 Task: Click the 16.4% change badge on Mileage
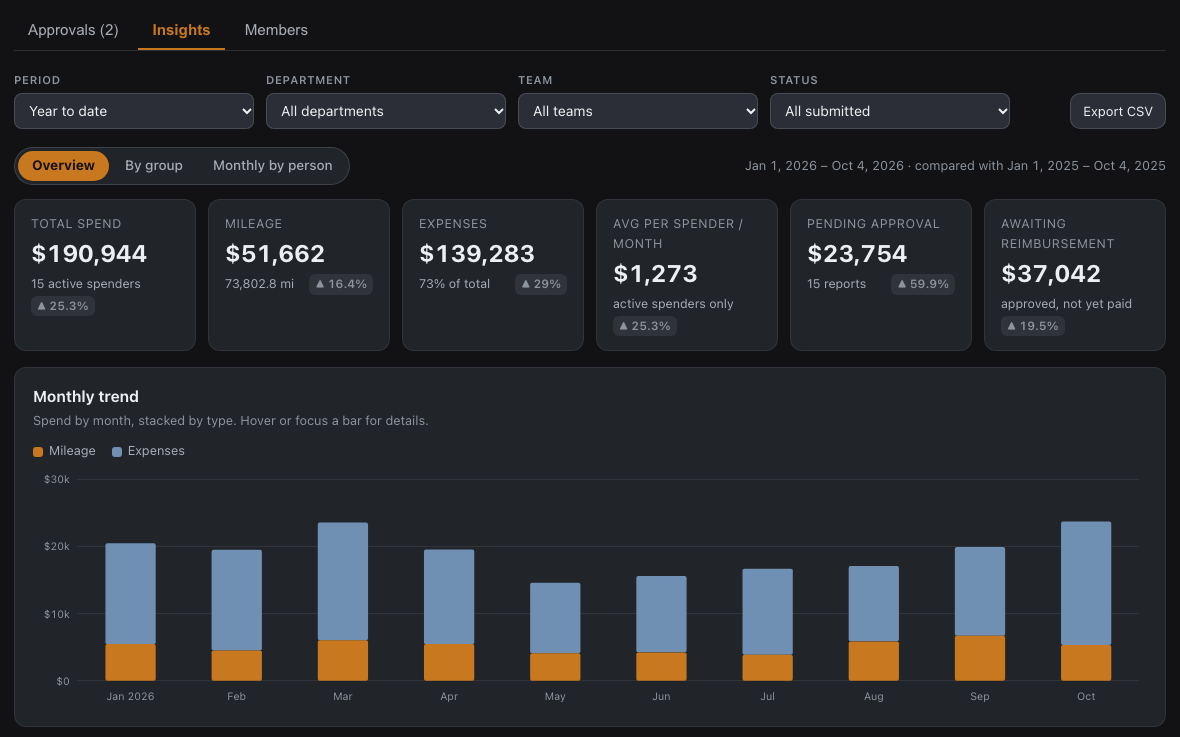coord(341,284)
